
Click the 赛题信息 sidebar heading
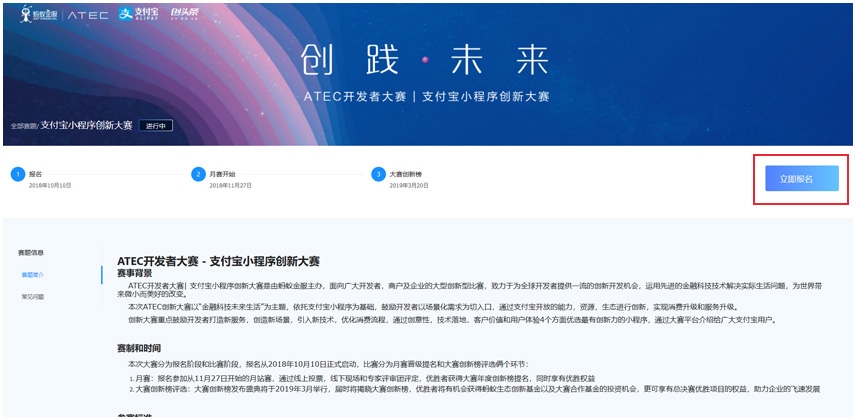tap(33, 252)
